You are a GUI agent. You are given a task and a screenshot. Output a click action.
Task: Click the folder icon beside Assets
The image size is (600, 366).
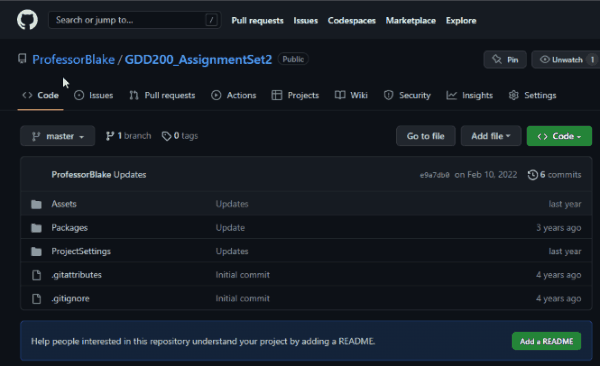click(36, 204)
